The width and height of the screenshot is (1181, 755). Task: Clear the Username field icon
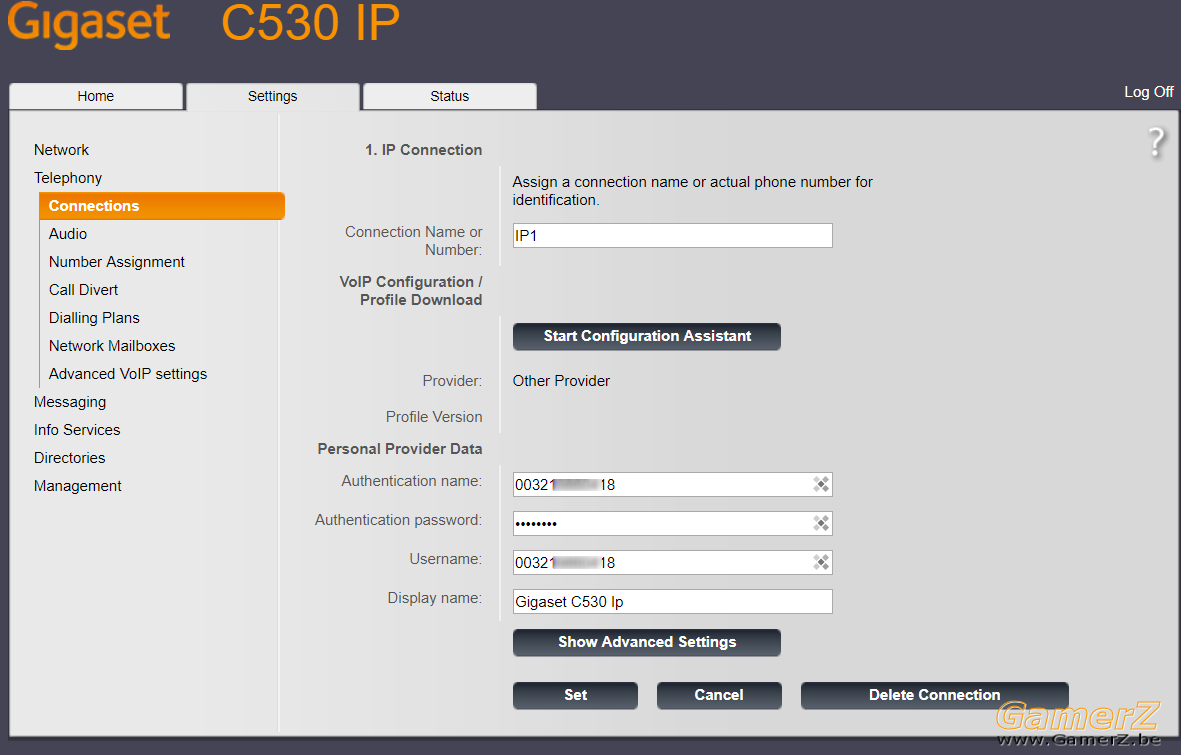pos(821,562)
